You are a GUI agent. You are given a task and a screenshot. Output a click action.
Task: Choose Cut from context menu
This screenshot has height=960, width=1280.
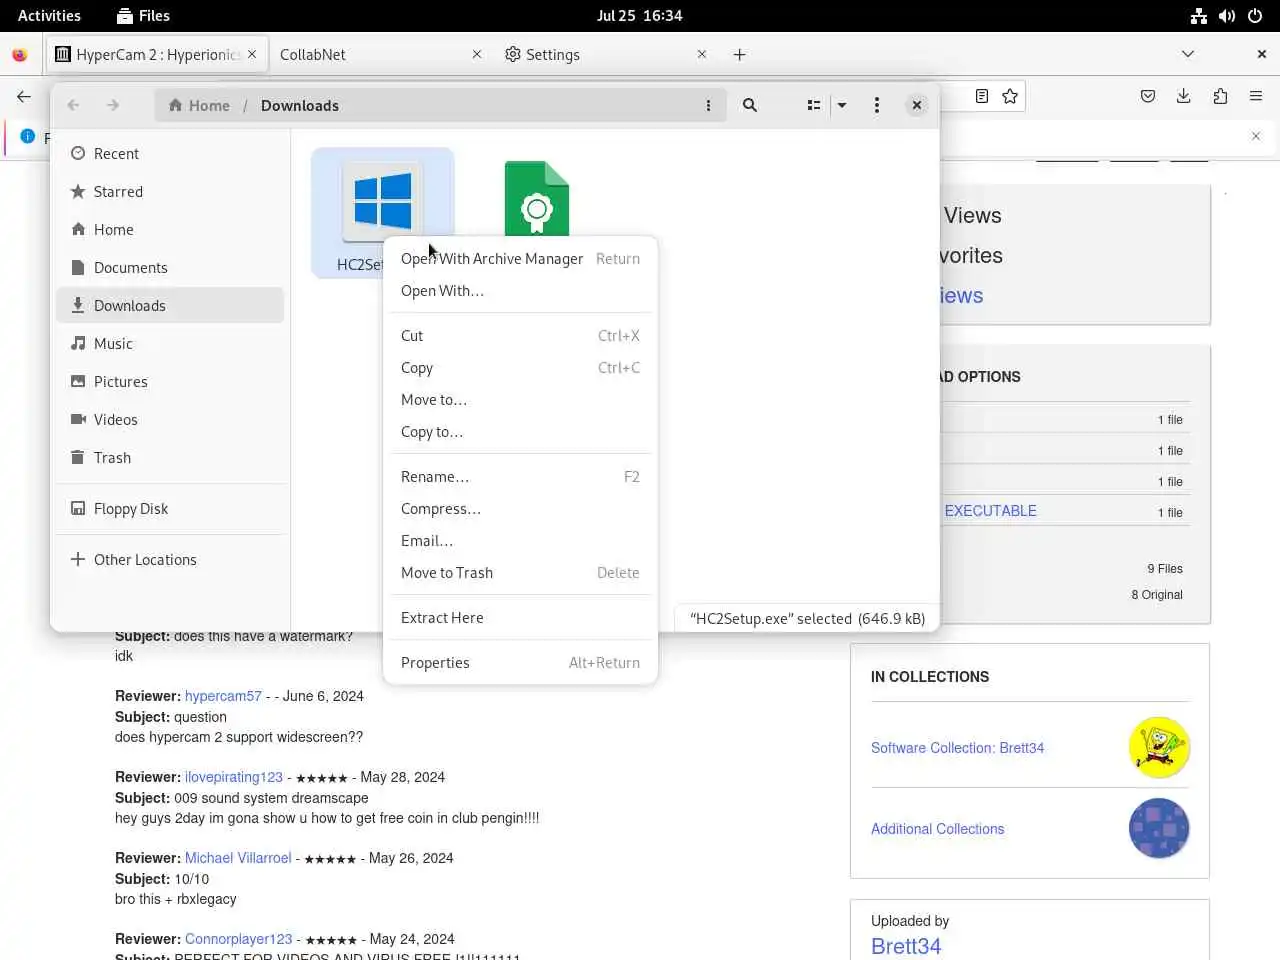[520, 335]
